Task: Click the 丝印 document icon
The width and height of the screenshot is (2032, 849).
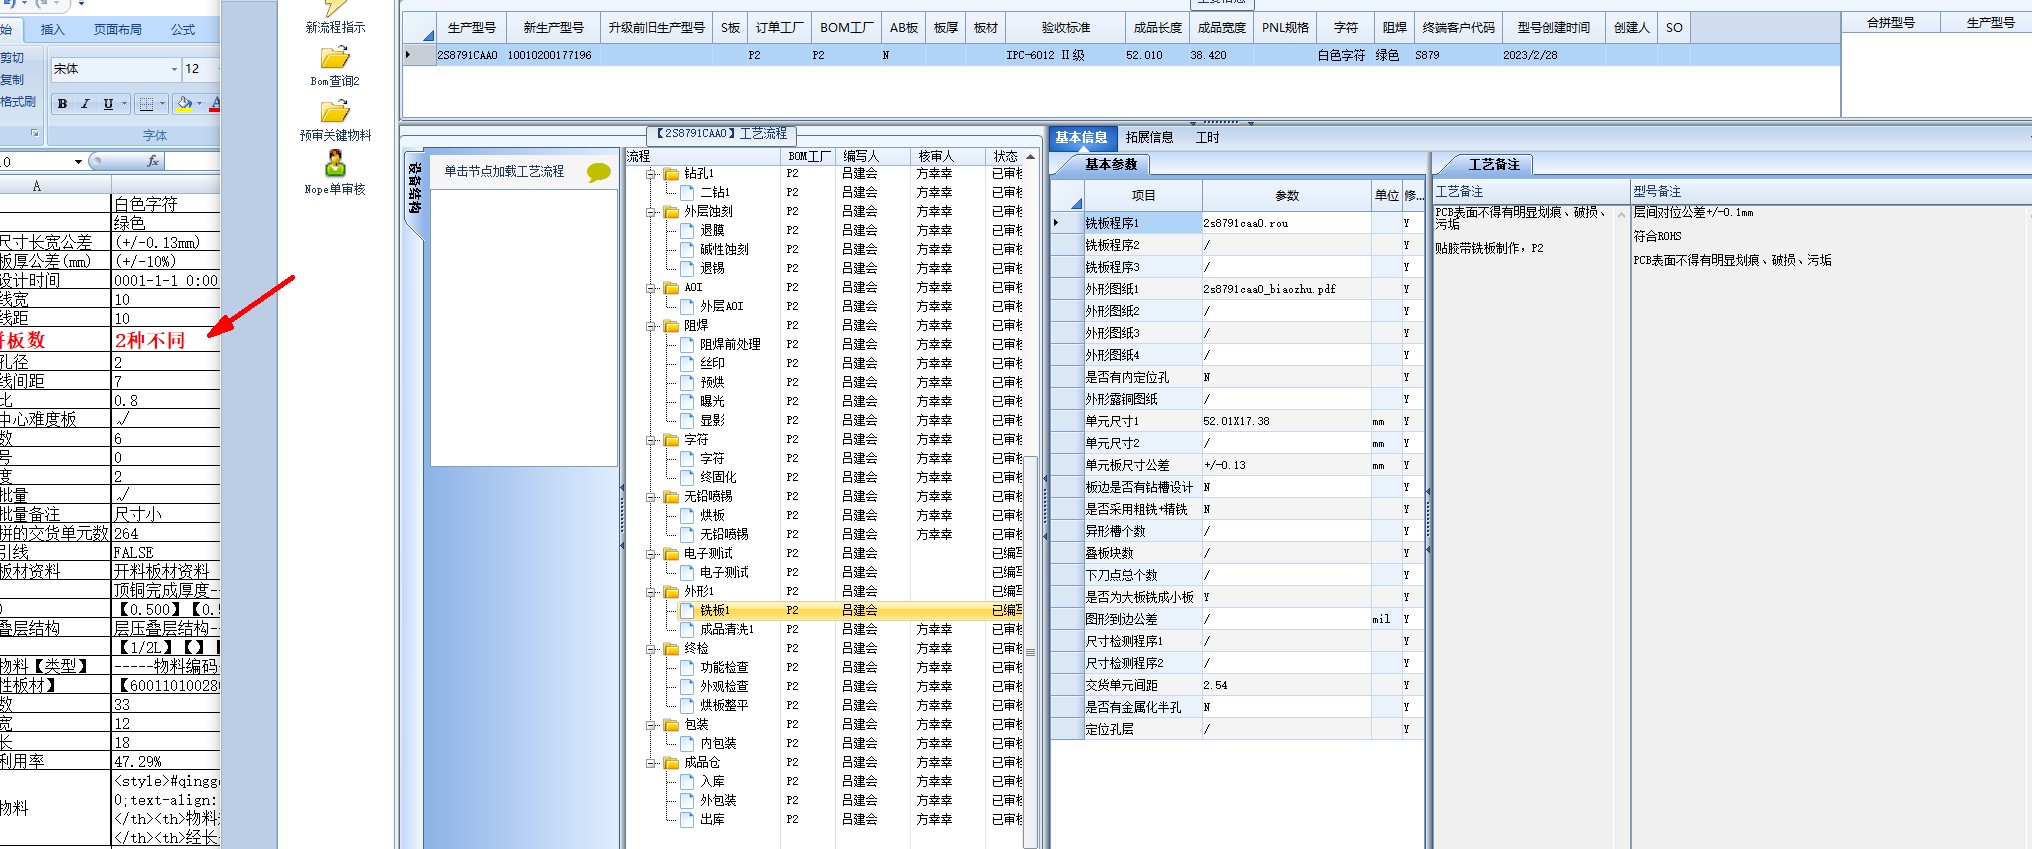Action: point(688,363)
